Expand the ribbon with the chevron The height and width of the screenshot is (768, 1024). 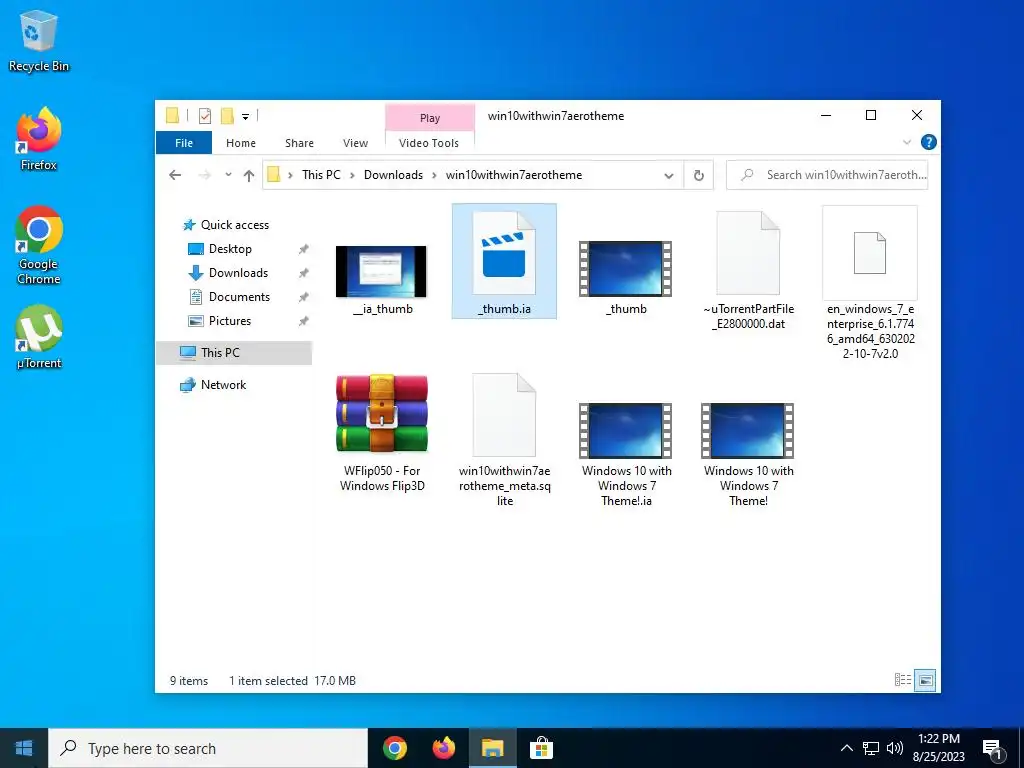coord(906,142)
